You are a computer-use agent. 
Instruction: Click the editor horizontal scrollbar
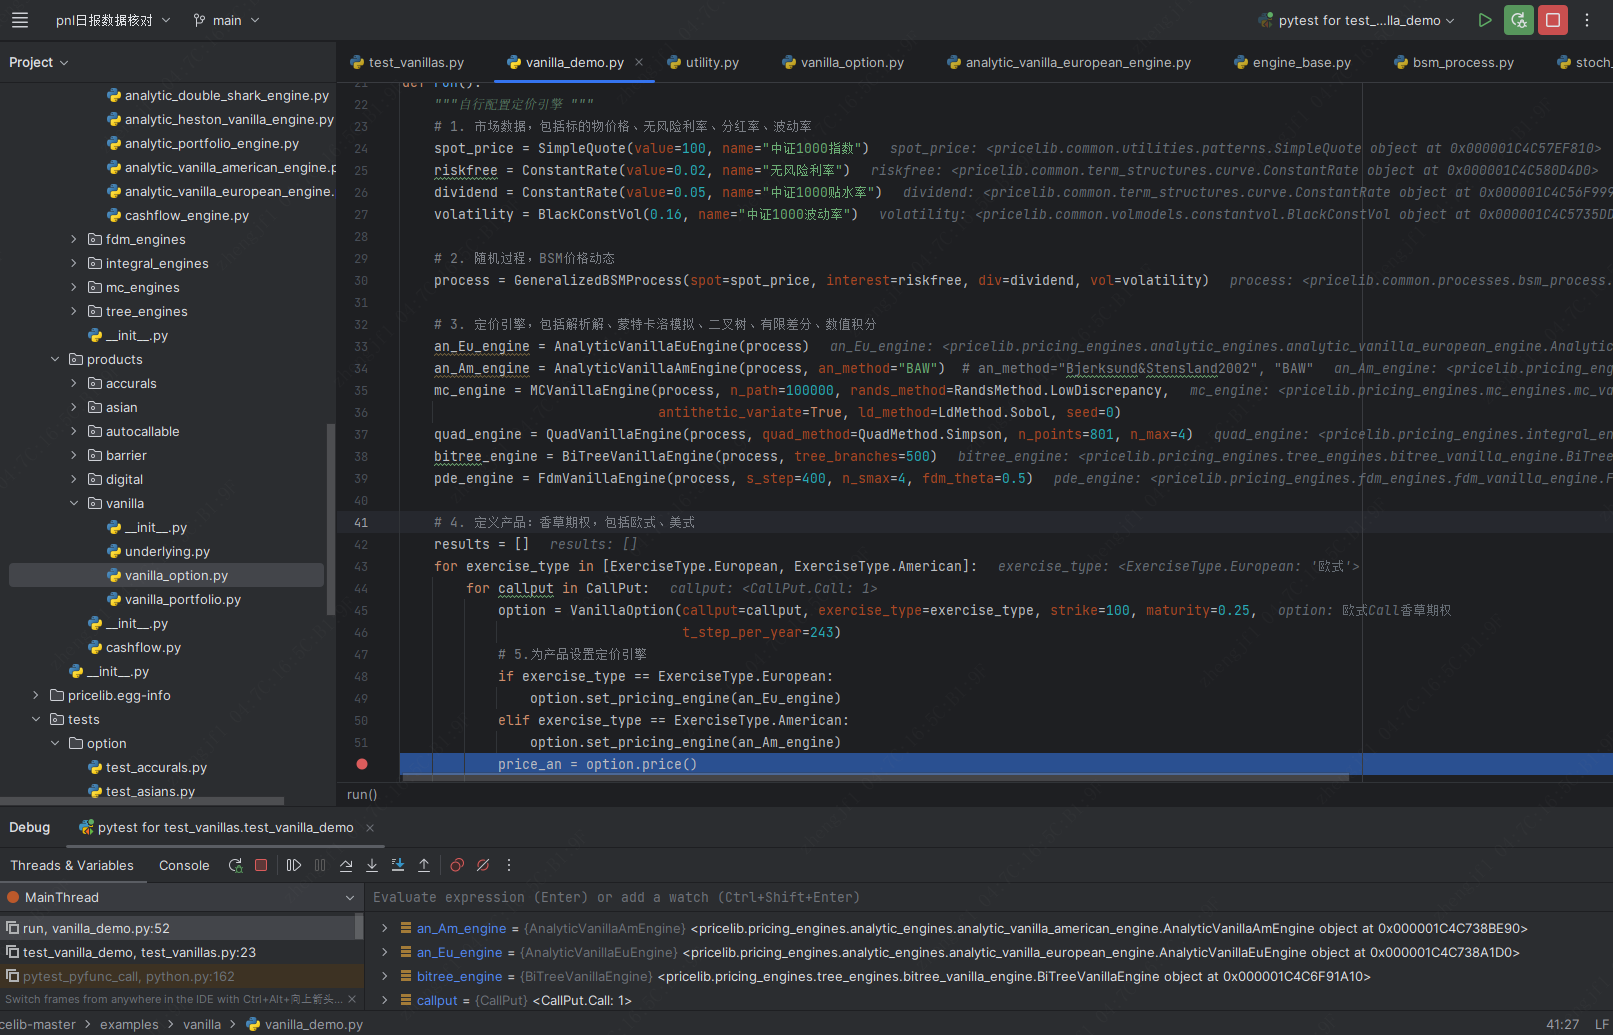coord(875,777)
